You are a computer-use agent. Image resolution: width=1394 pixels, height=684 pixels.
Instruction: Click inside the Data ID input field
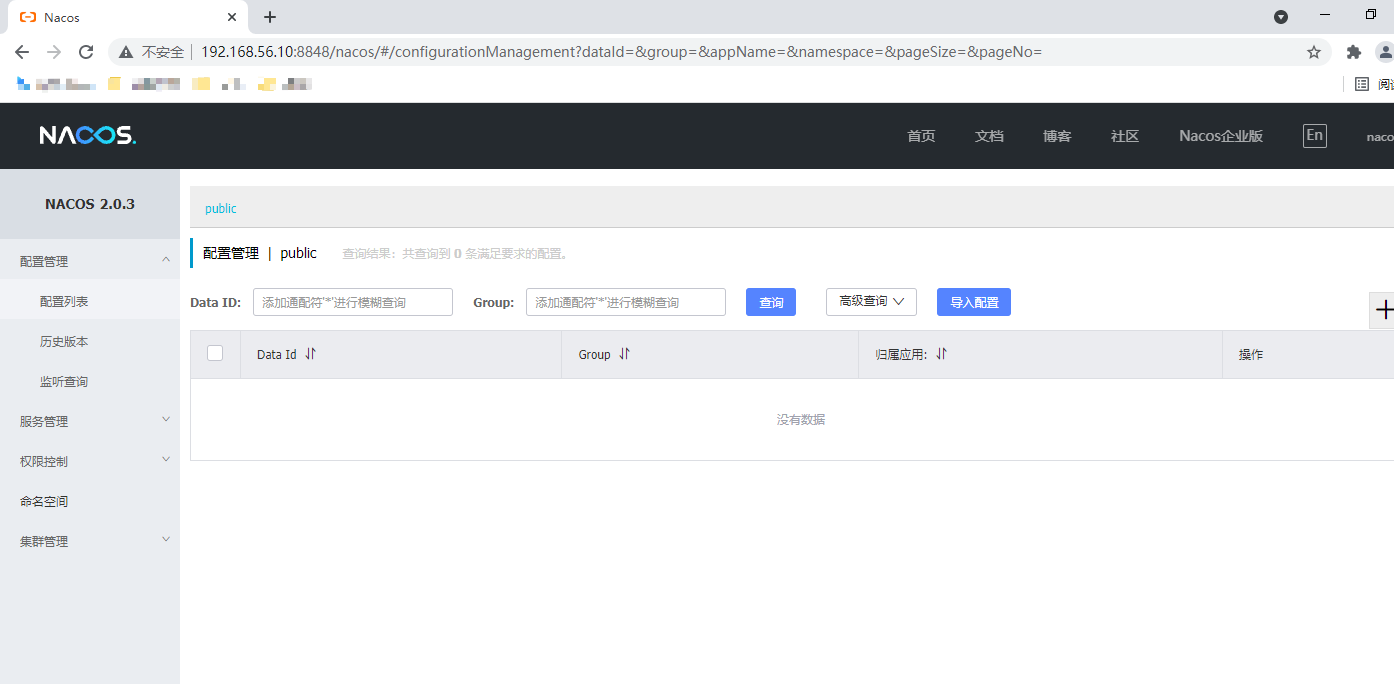pos(352,301)
